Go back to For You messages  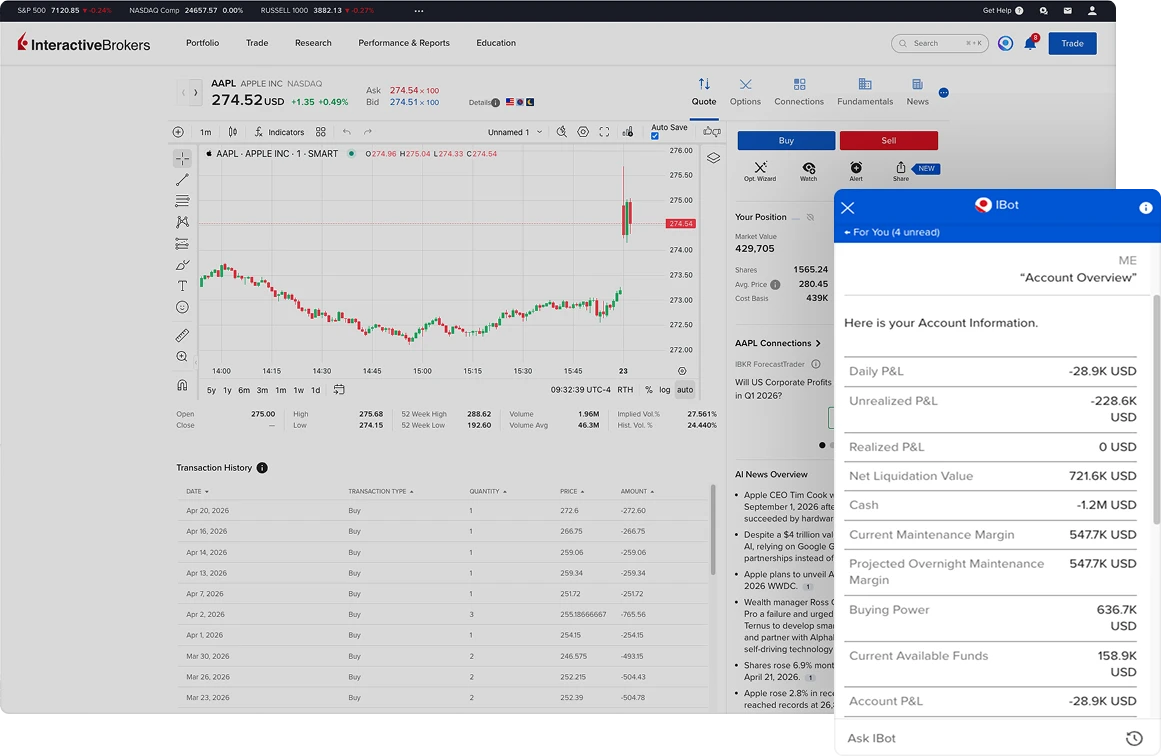[892, 233]
